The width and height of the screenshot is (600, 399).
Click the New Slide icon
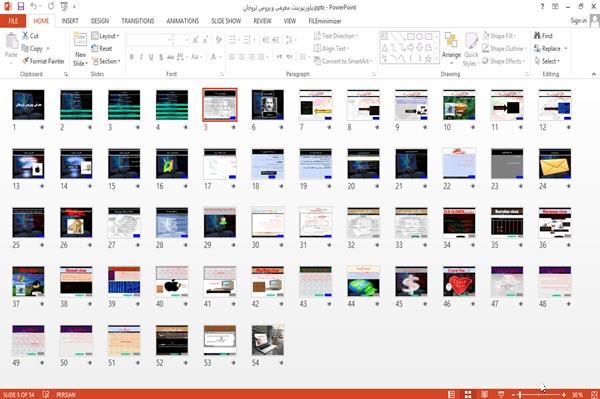click(80, 40)
